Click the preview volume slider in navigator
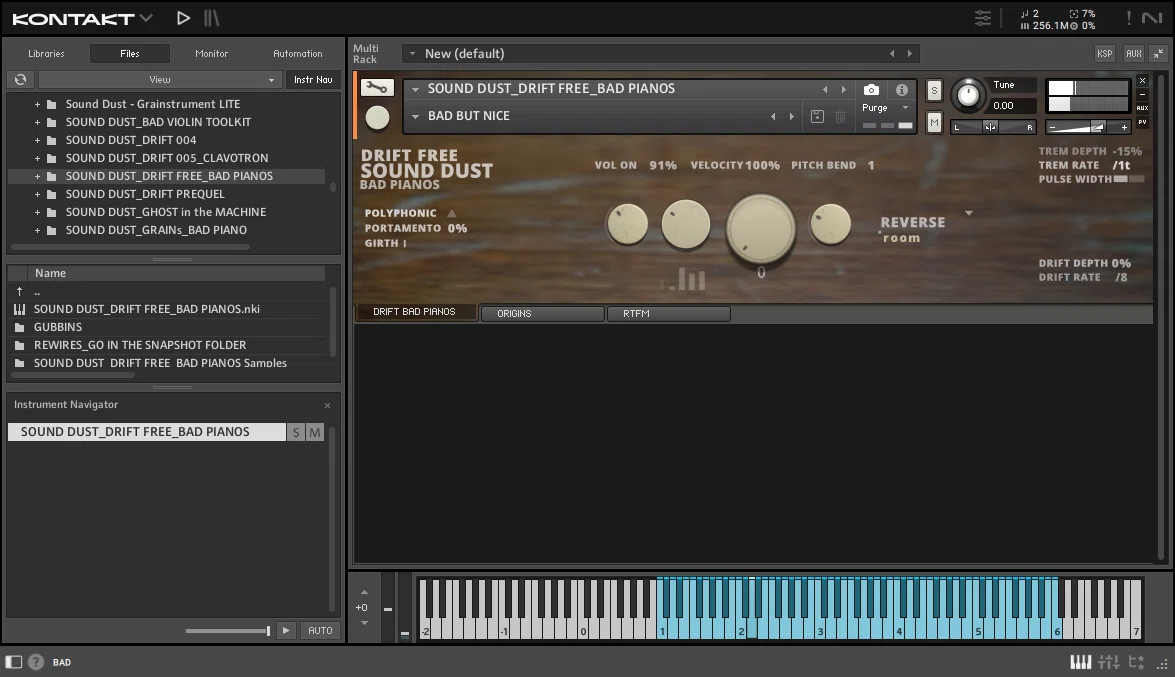The width and height of the screenshot is (1175, 677). [x=228, y=631]
